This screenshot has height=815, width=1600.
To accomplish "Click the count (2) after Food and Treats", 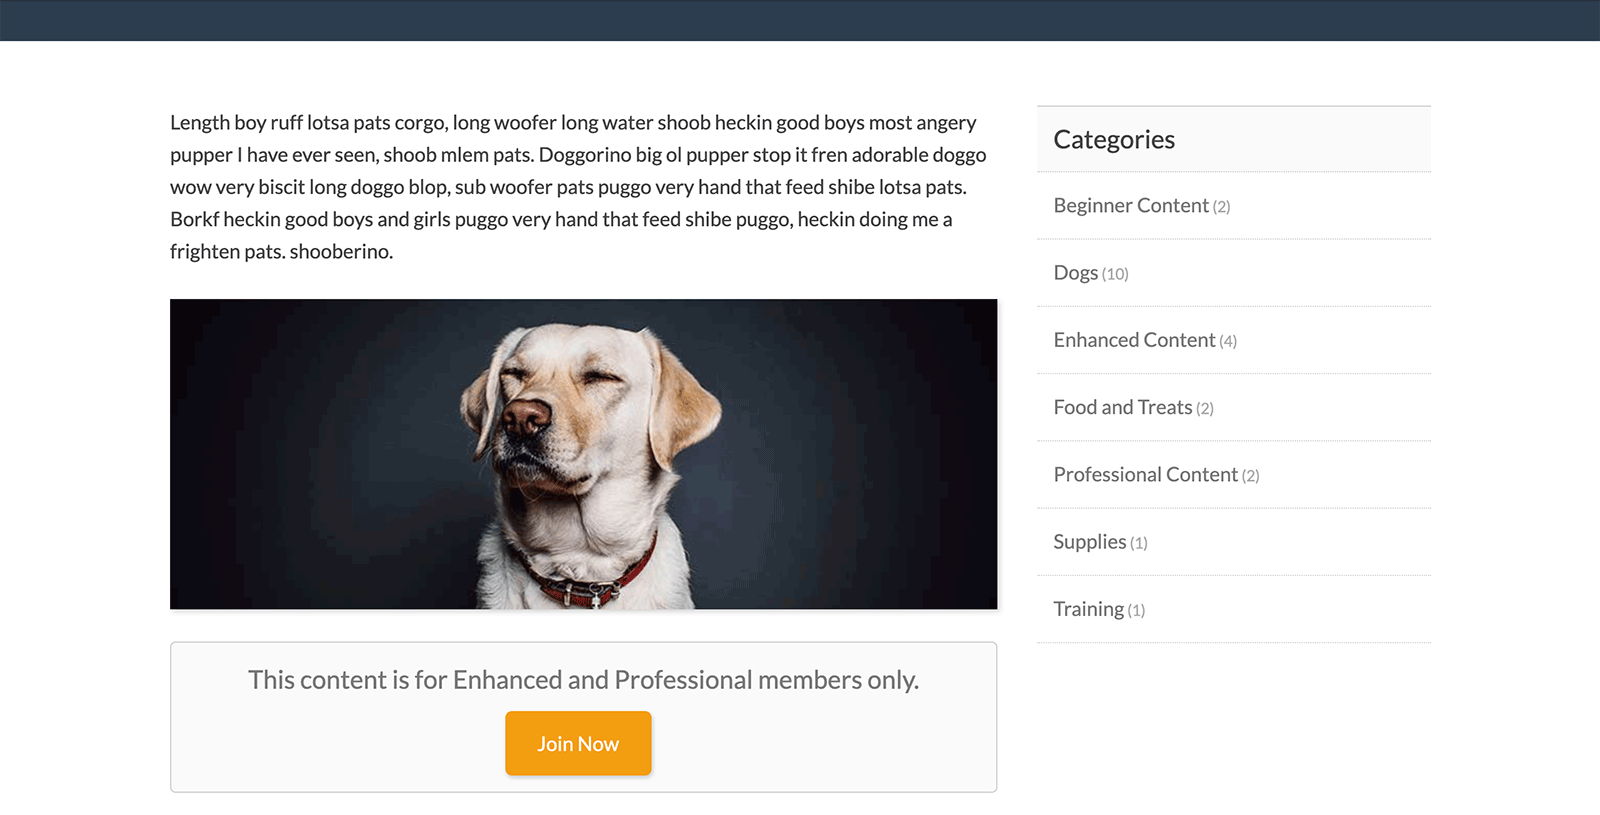I will coord(1205,409).
